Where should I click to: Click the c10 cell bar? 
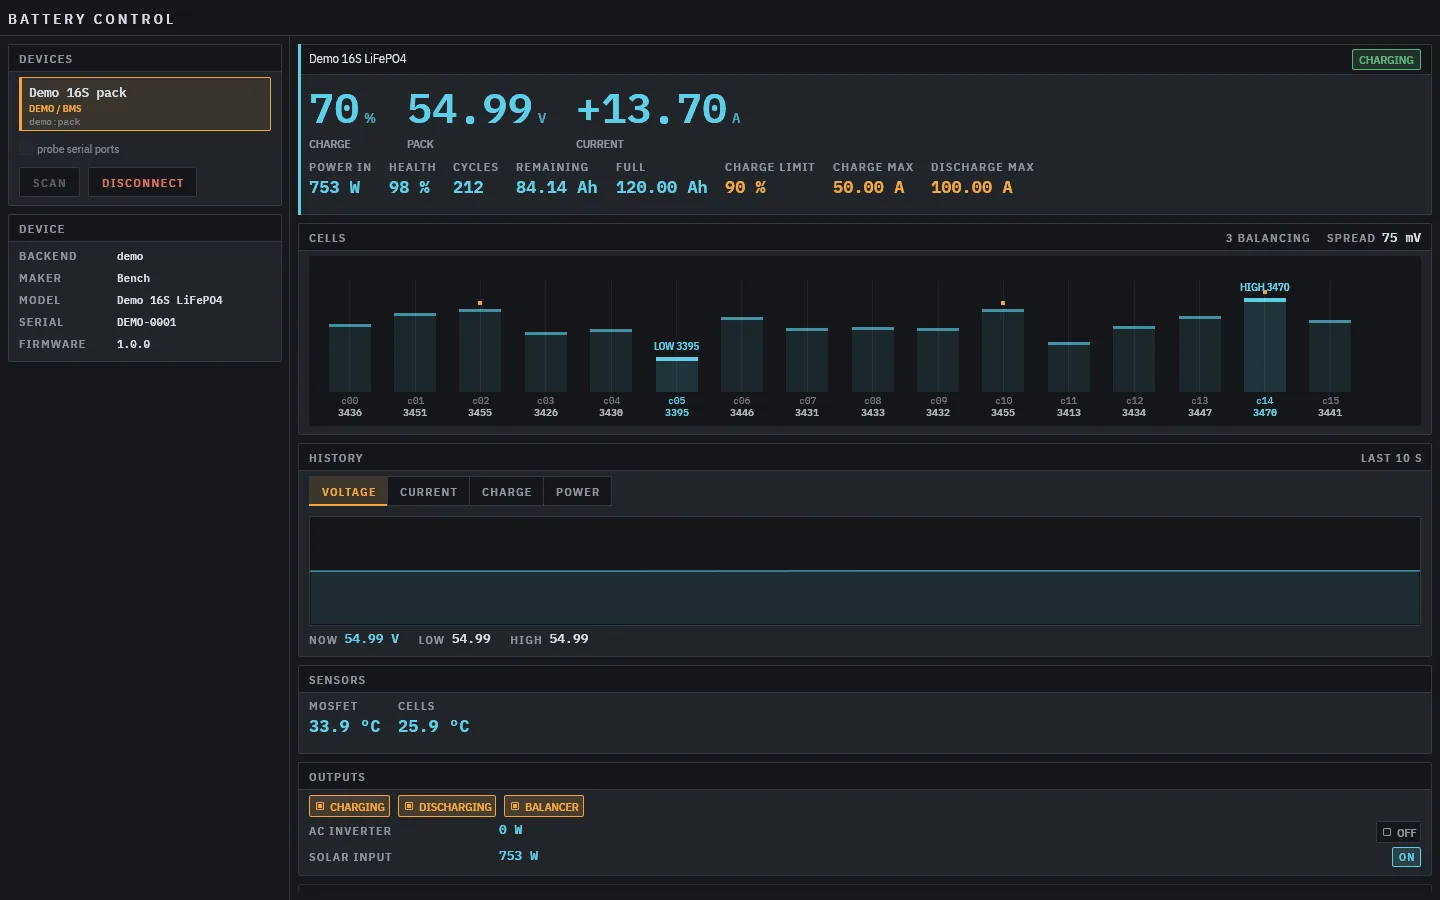pos(1003,351)
